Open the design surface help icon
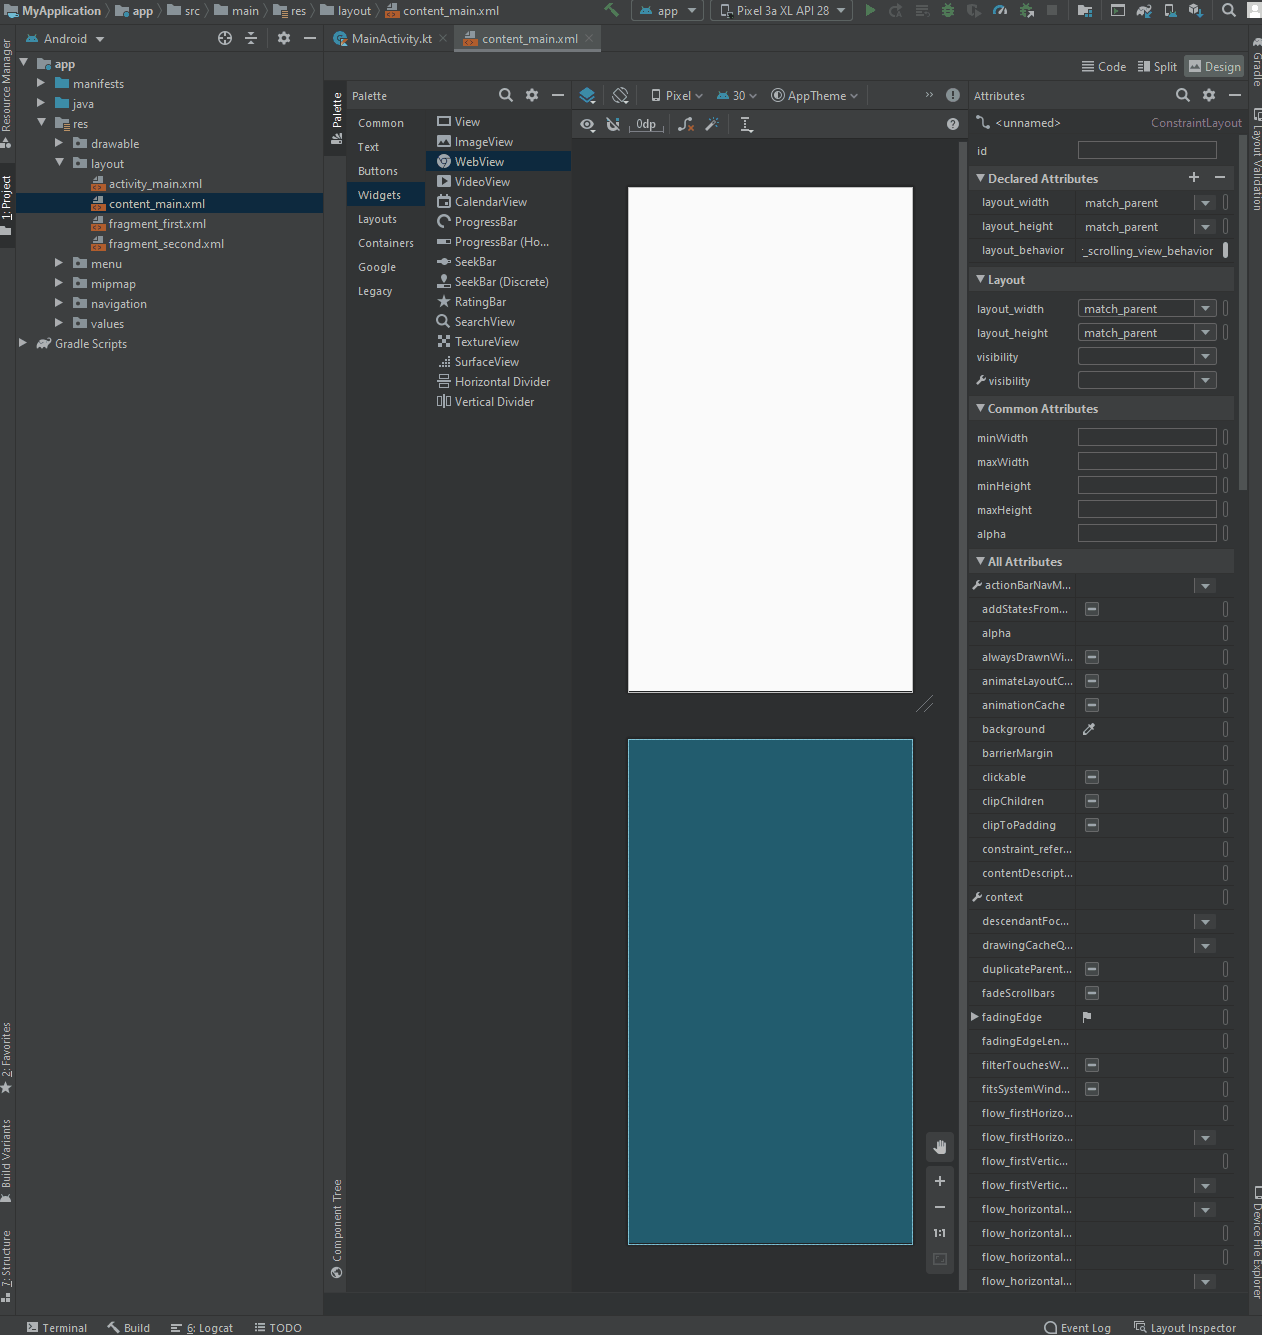Image resolution: width=1262 pixels, height=1335 pixels. 953,124
